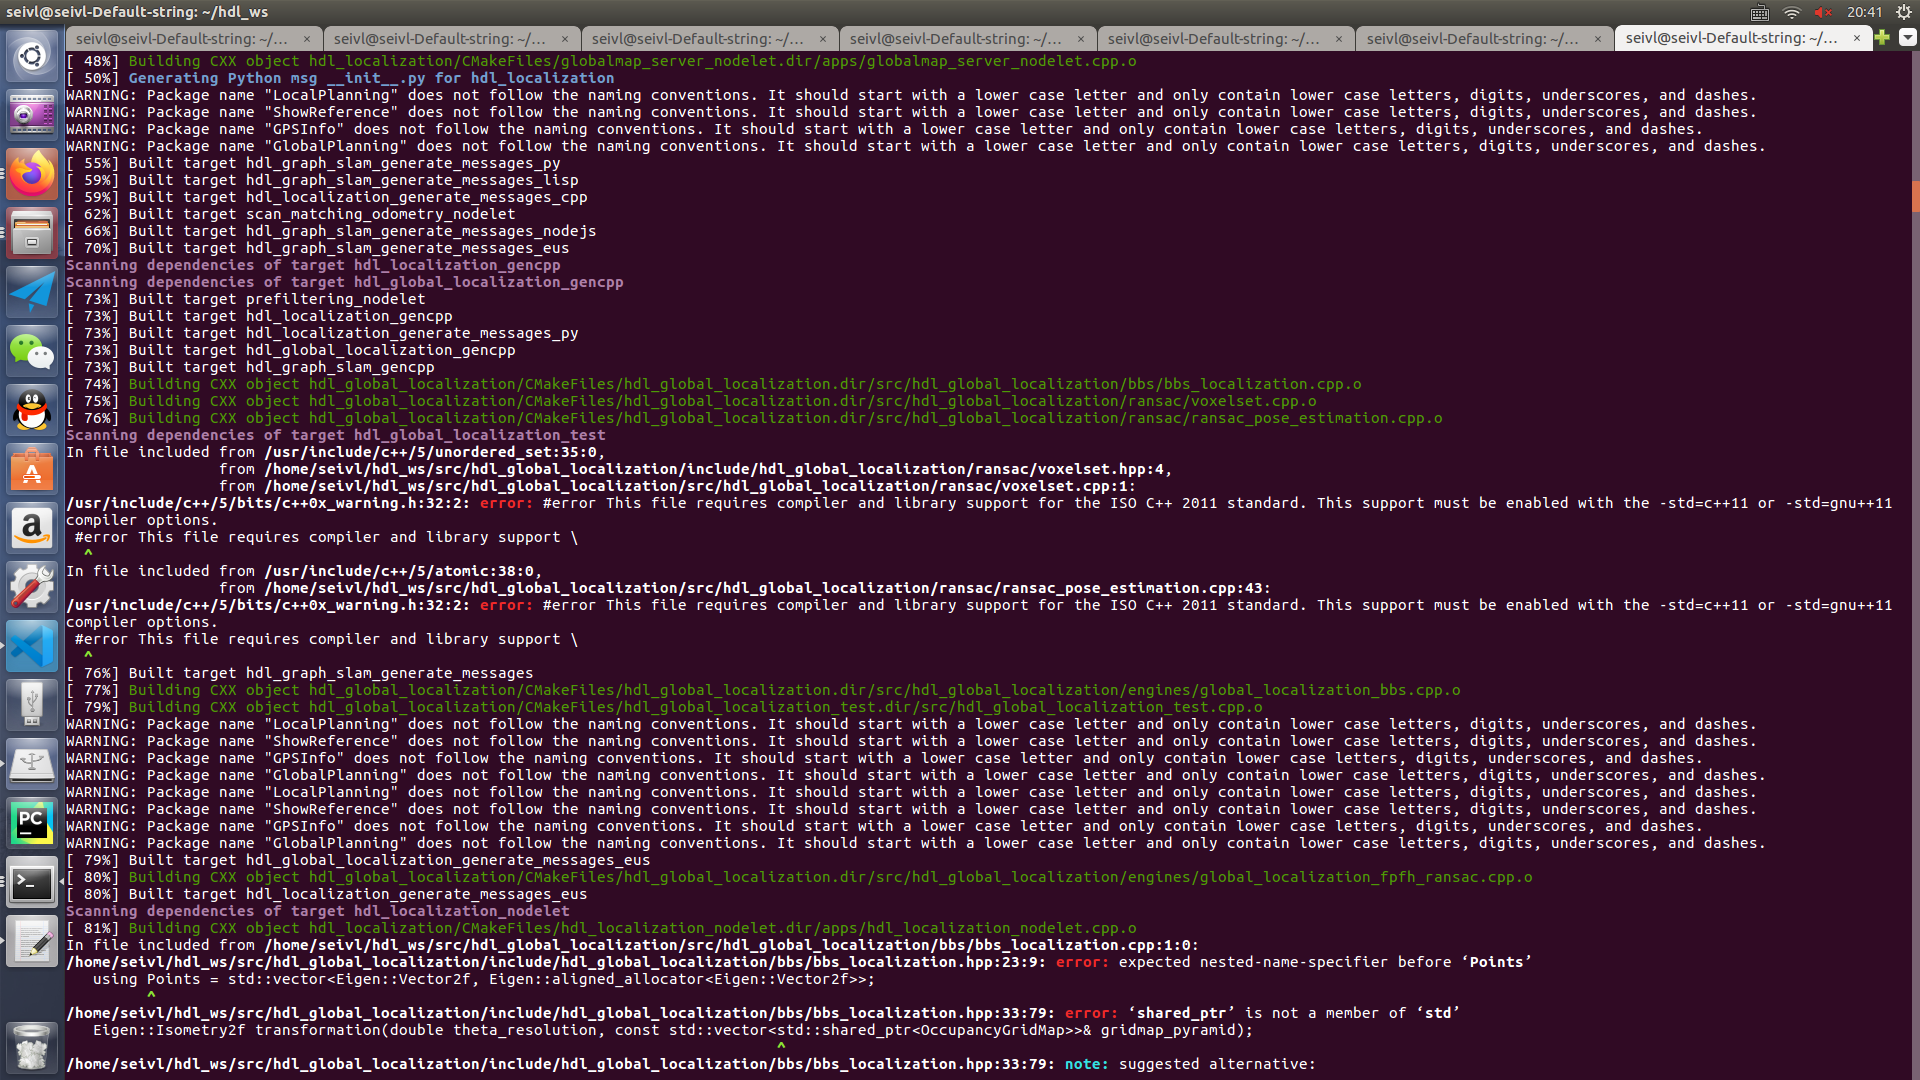
Task: Open QQ messenger from the launcher
Action: [32, 410]
